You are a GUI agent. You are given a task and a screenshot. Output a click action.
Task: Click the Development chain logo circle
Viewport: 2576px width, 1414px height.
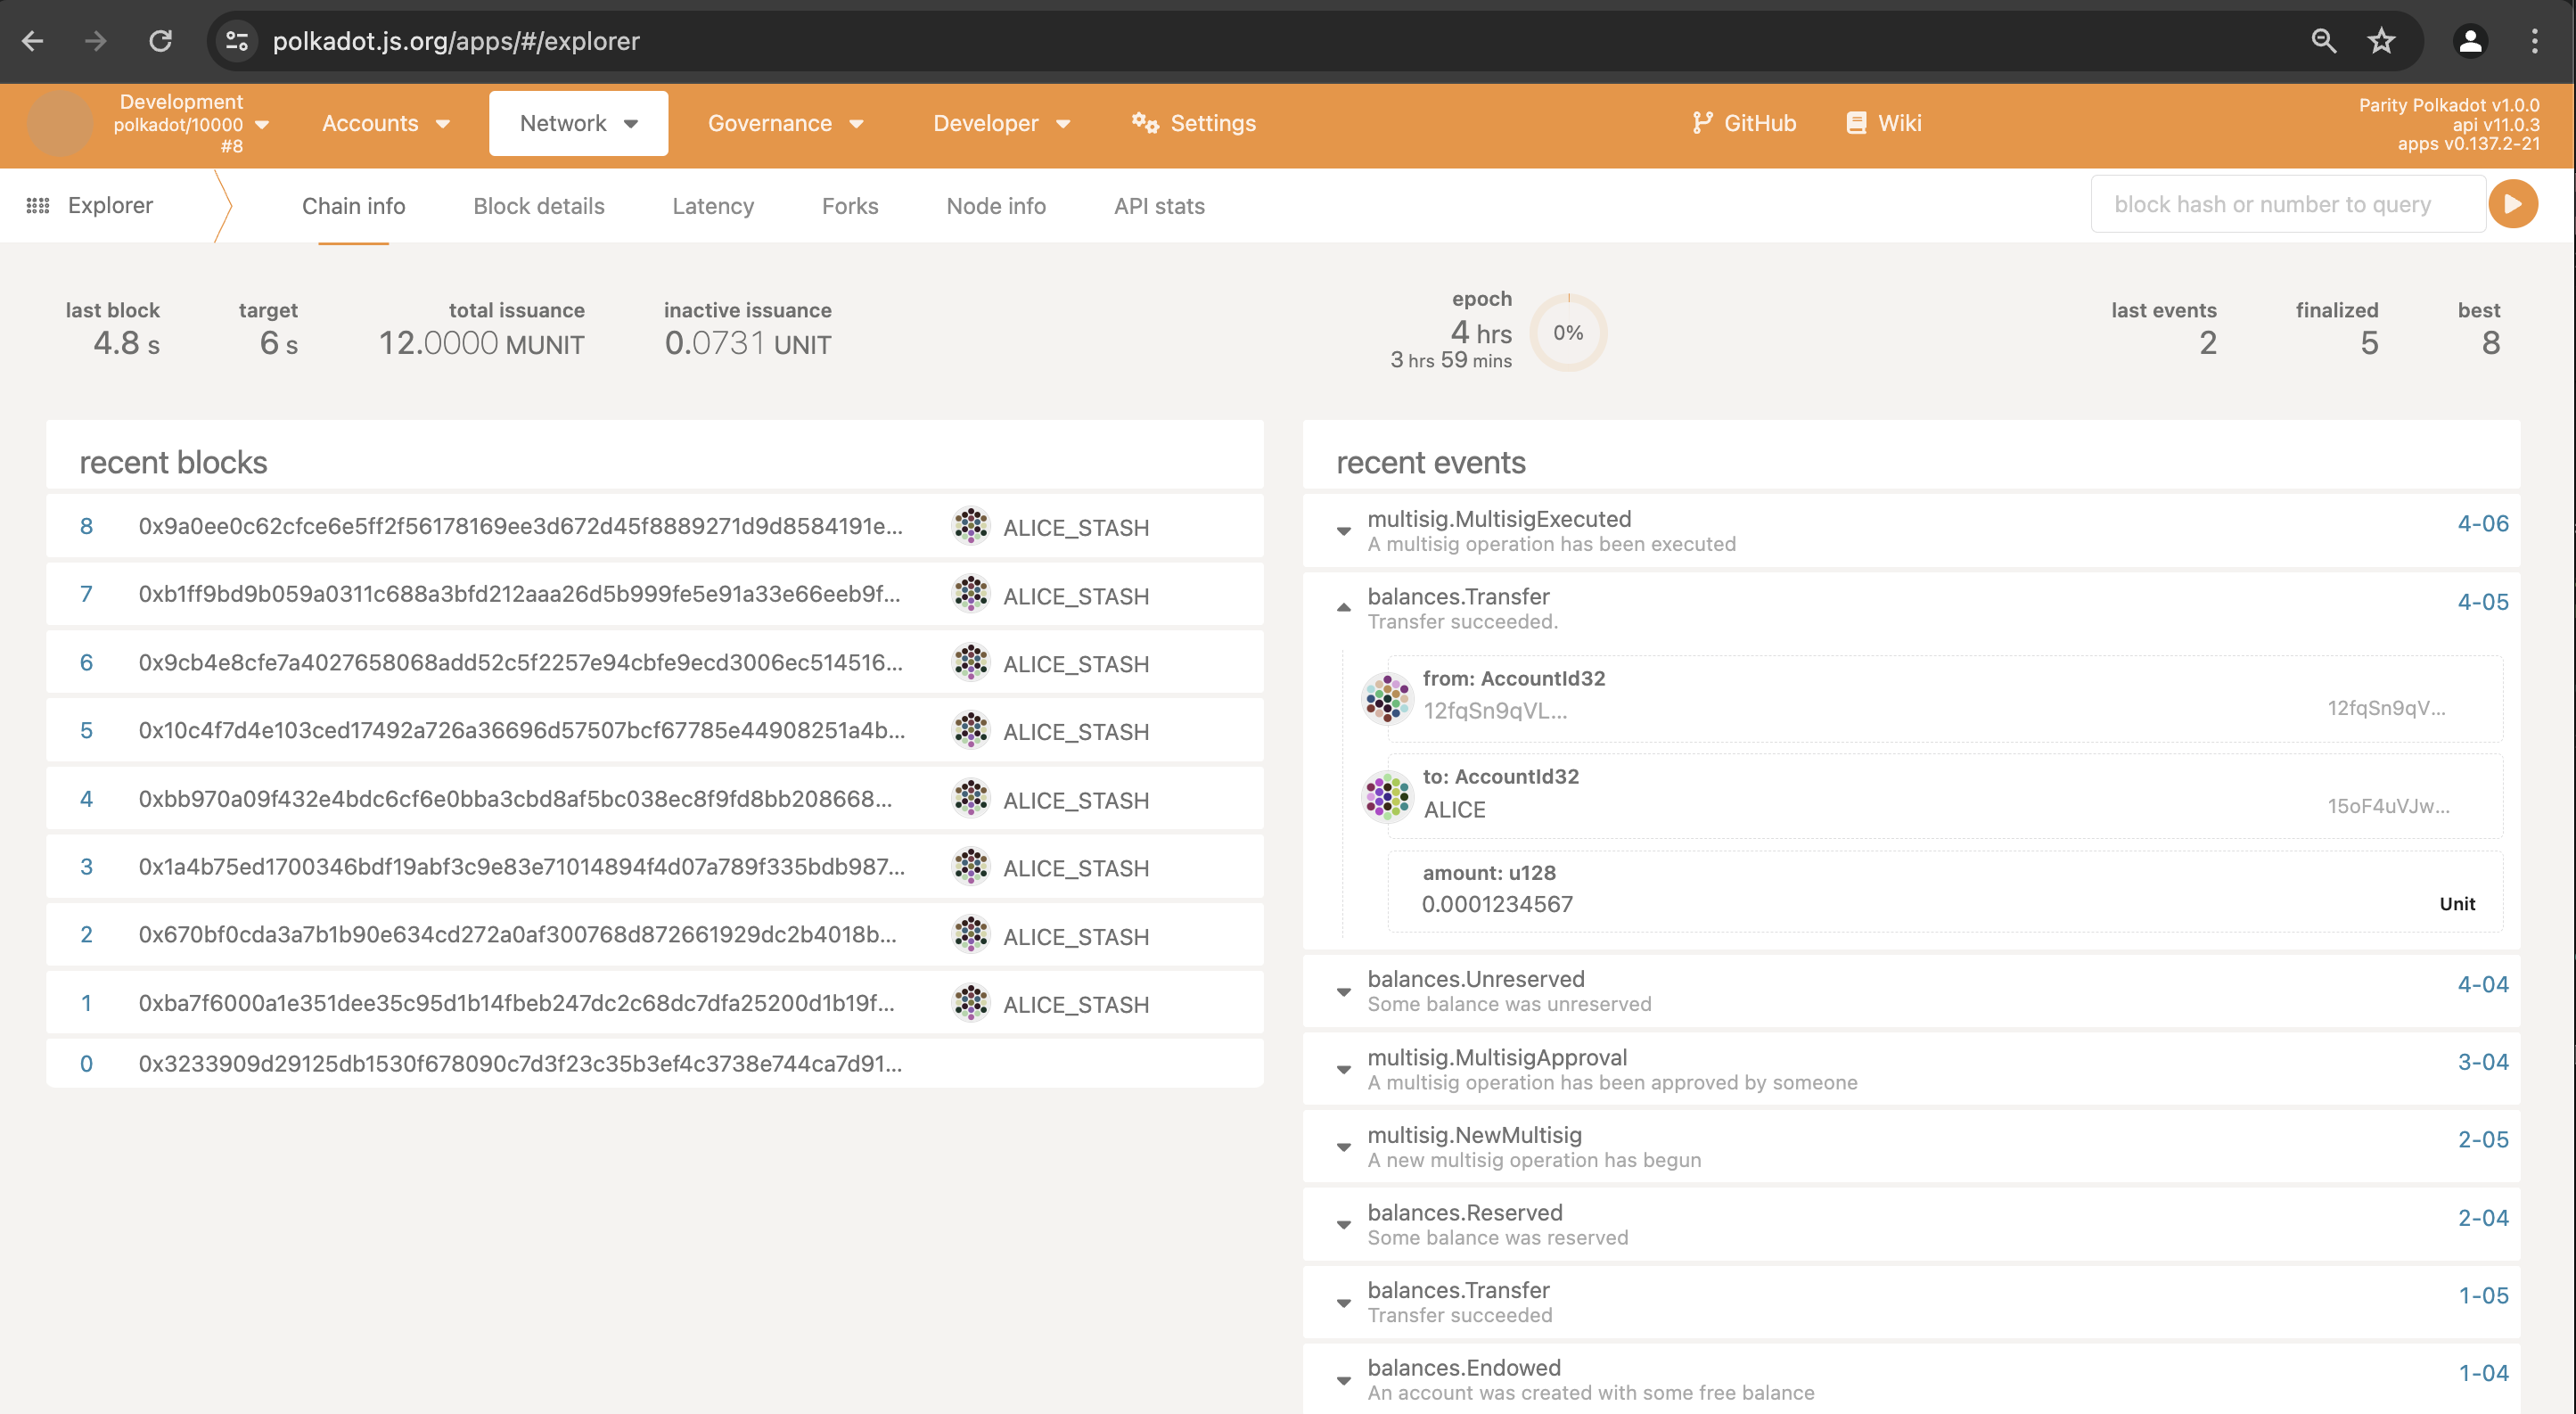[x=59, y=124]
